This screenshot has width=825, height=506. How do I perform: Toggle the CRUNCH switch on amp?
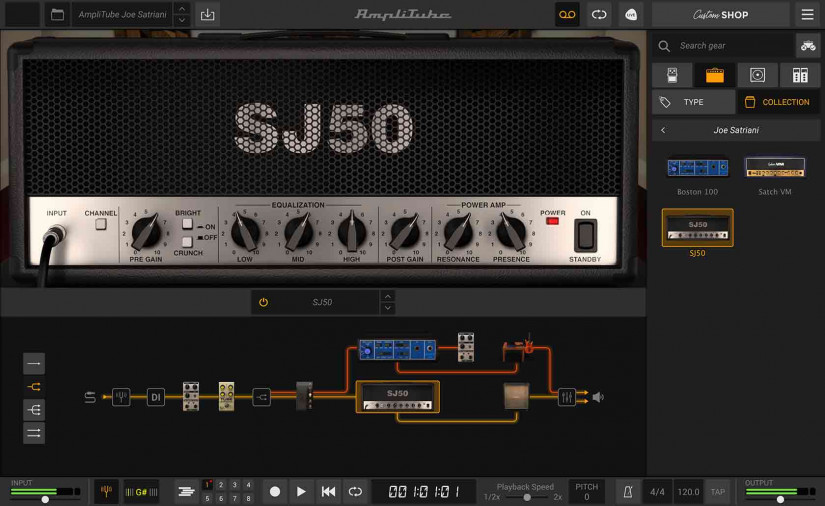coord(187,242)
